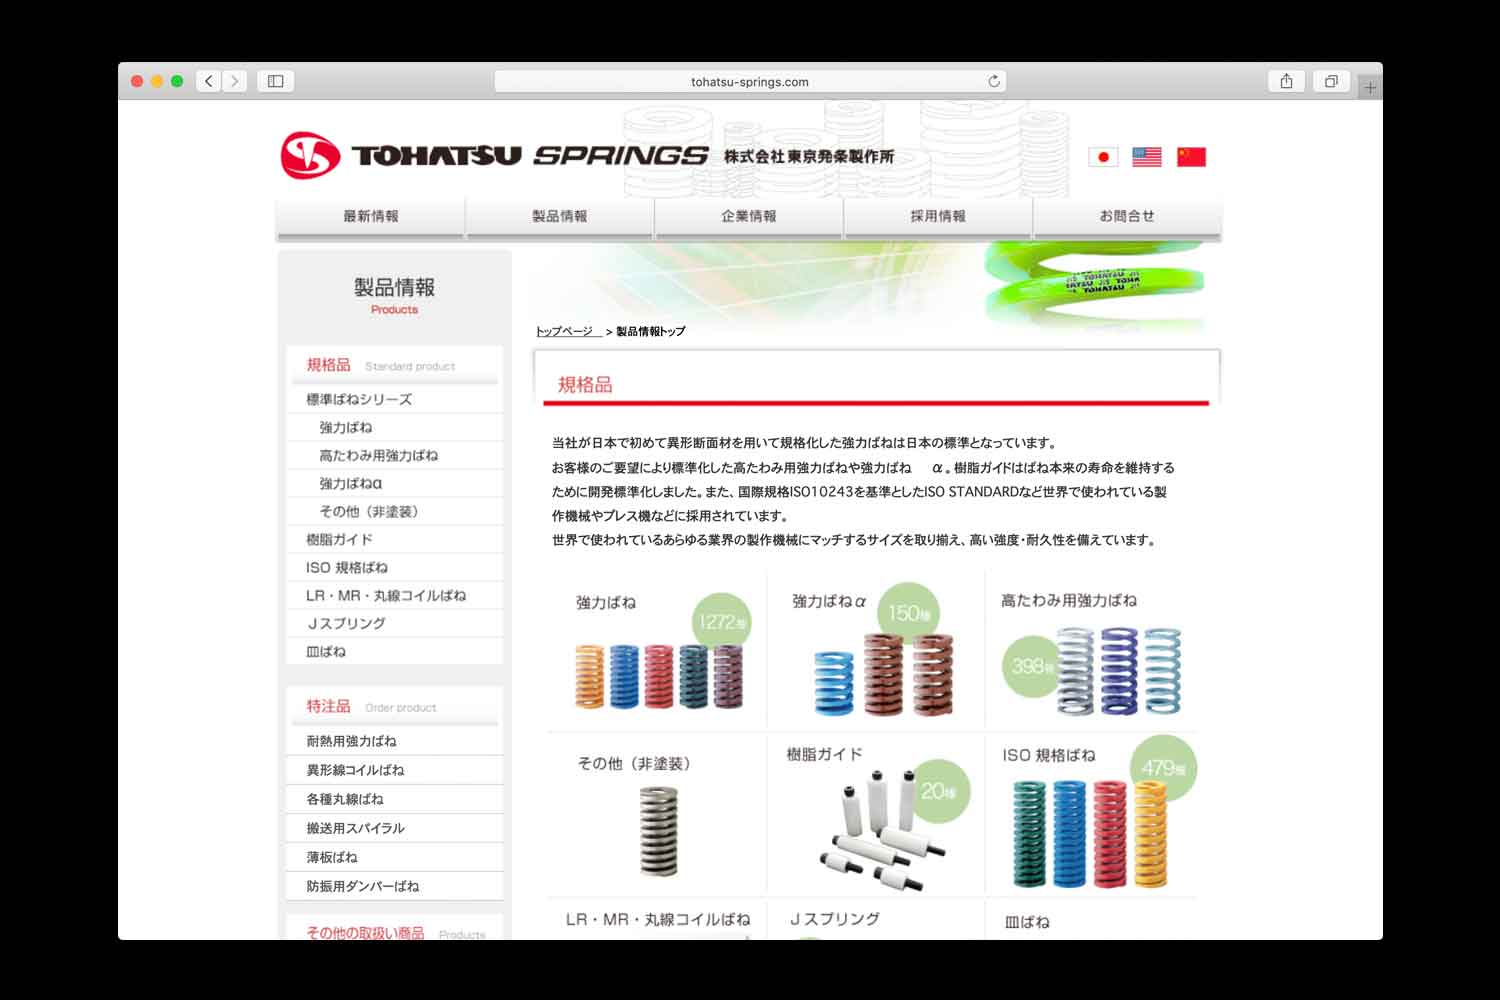This screenshot has width=1500, height=1000.
Task: Open 樹脂ガイド in the sidebar
Action: (340, 539)
